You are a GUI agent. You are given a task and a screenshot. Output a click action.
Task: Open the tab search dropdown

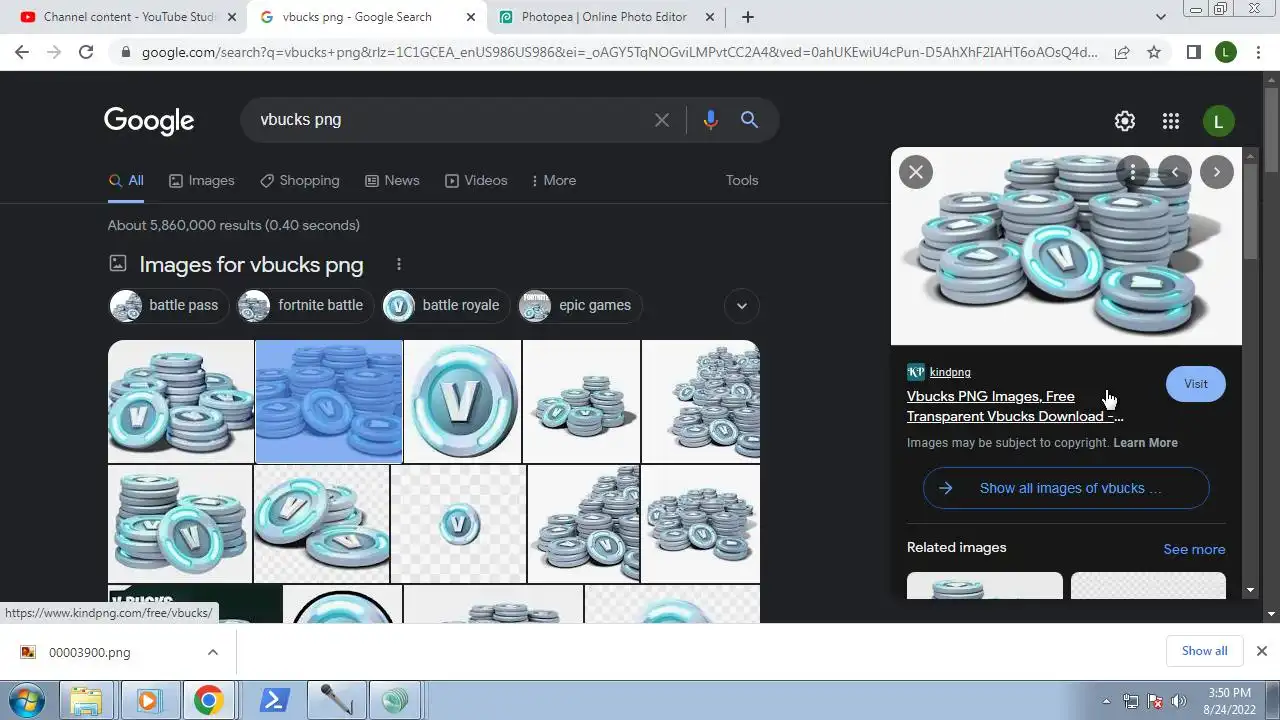1161,17
